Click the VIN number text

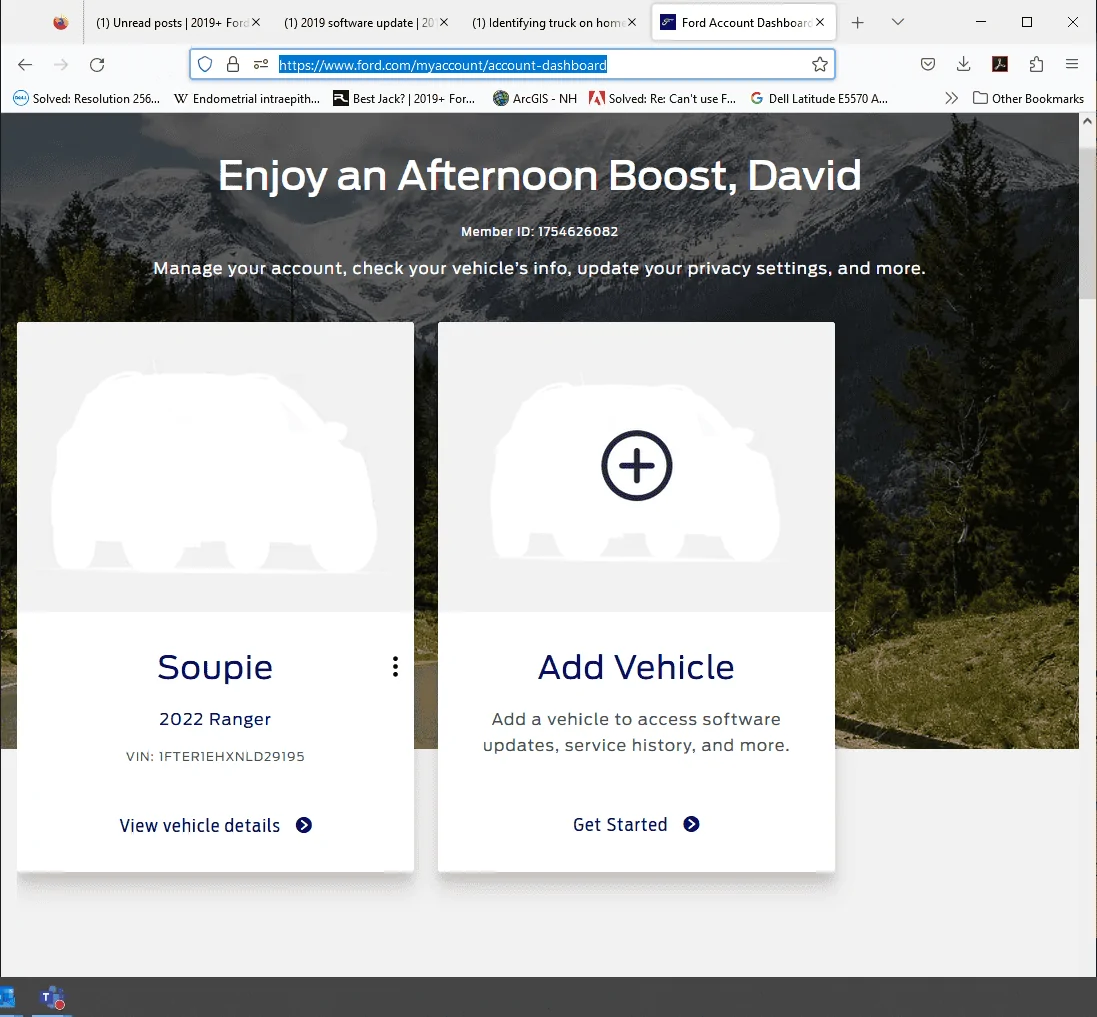pyautogui.click(x=215, y=756)
